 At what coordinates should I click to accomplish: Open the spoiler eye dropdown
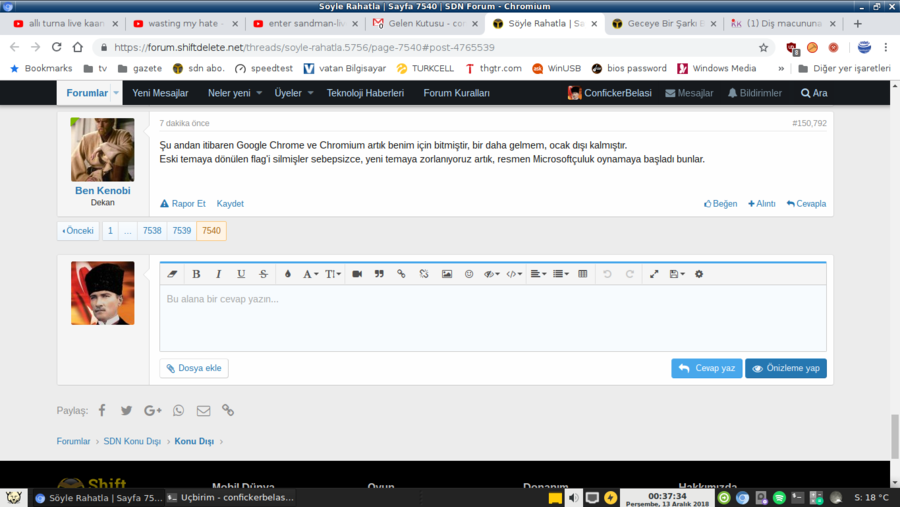tap(491, 274)
